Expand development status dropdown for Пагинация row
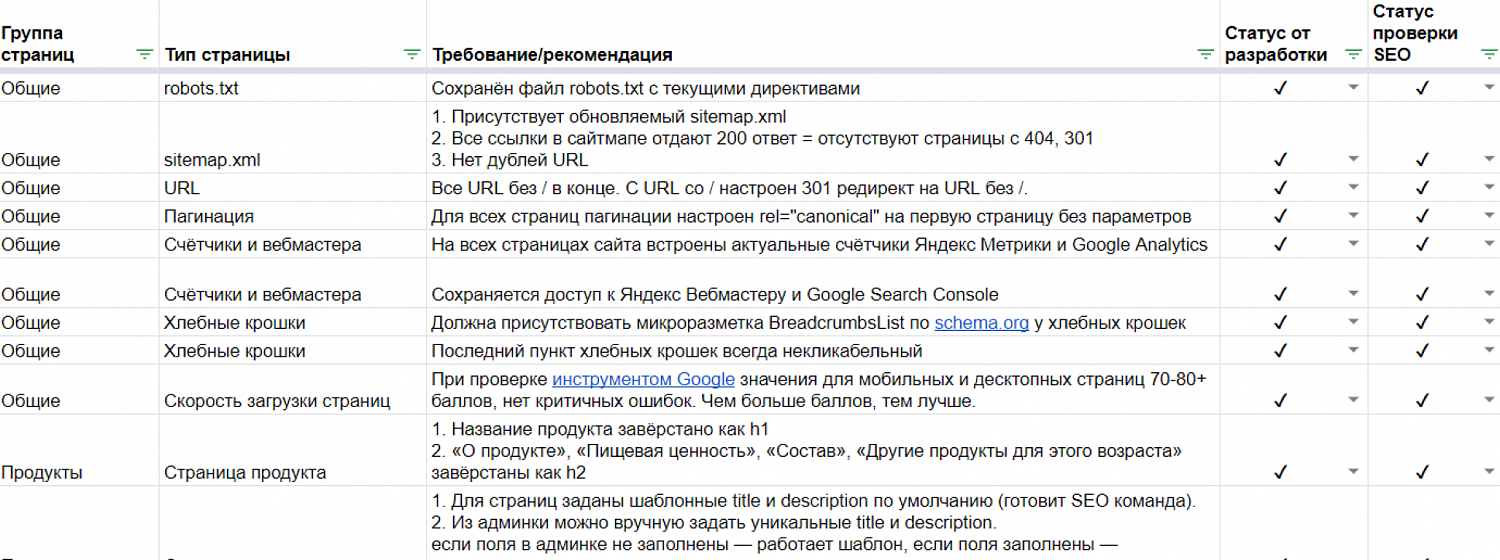The height and width of the screenshot is (560, 1500). [1353, 217]
